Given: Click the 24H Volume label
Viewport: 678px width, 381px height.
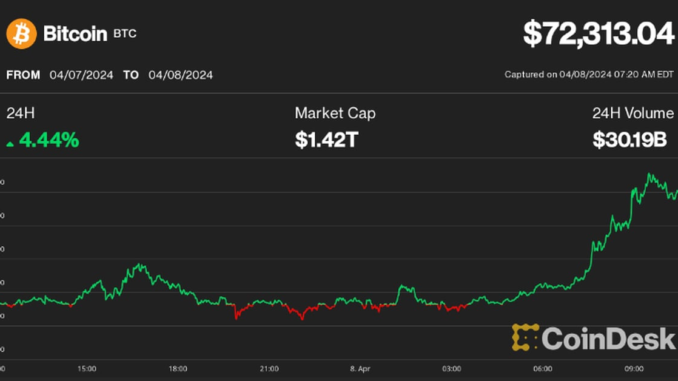Looking at the screenshot, I should coord(633,113).
